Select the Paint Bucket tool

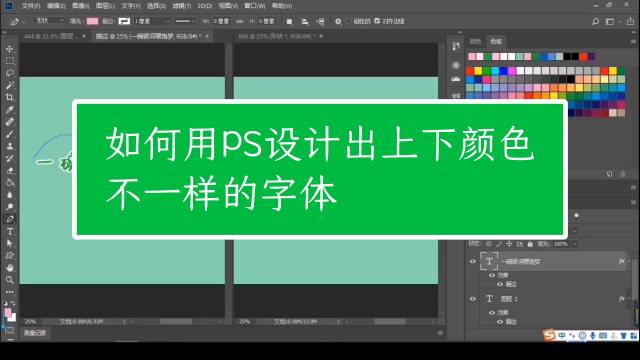click(x=10, y=182)
